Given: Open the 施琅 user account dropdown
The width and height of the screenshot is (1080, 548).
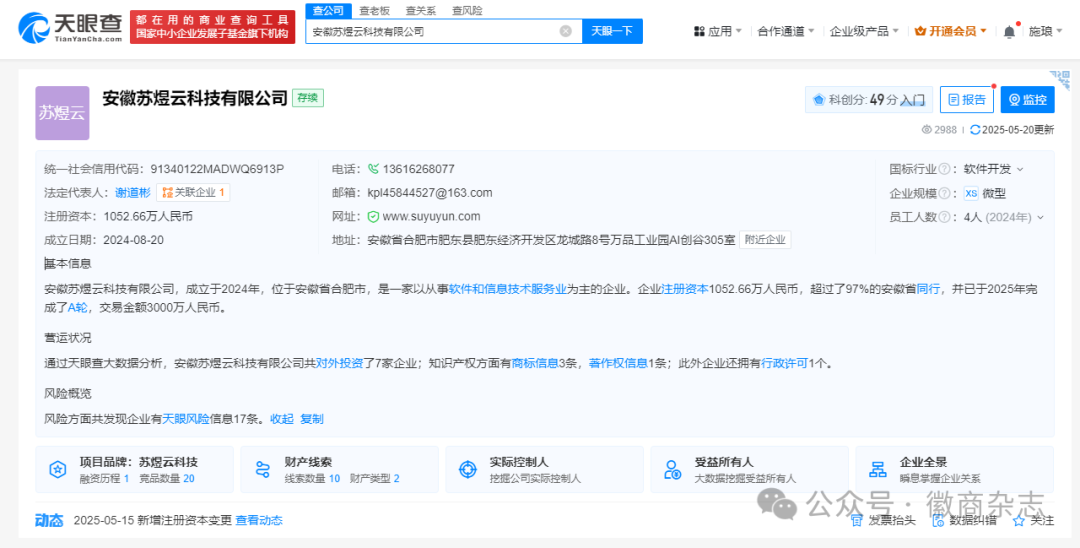Looking at the screenshot, I should 1045,31.
